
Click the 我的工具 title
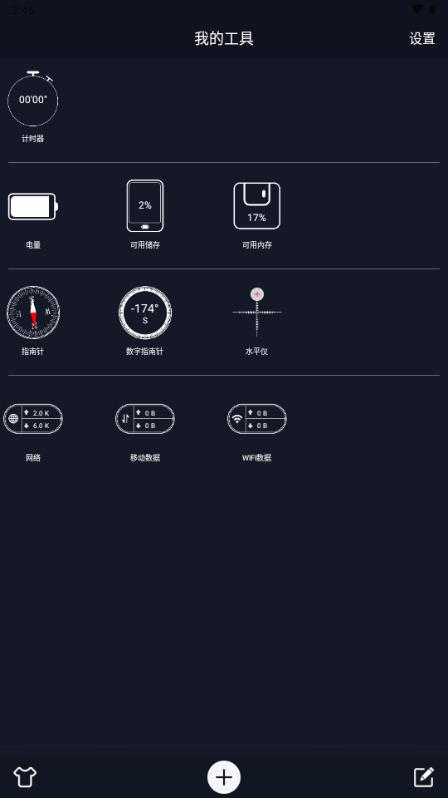tap(224, 38)
